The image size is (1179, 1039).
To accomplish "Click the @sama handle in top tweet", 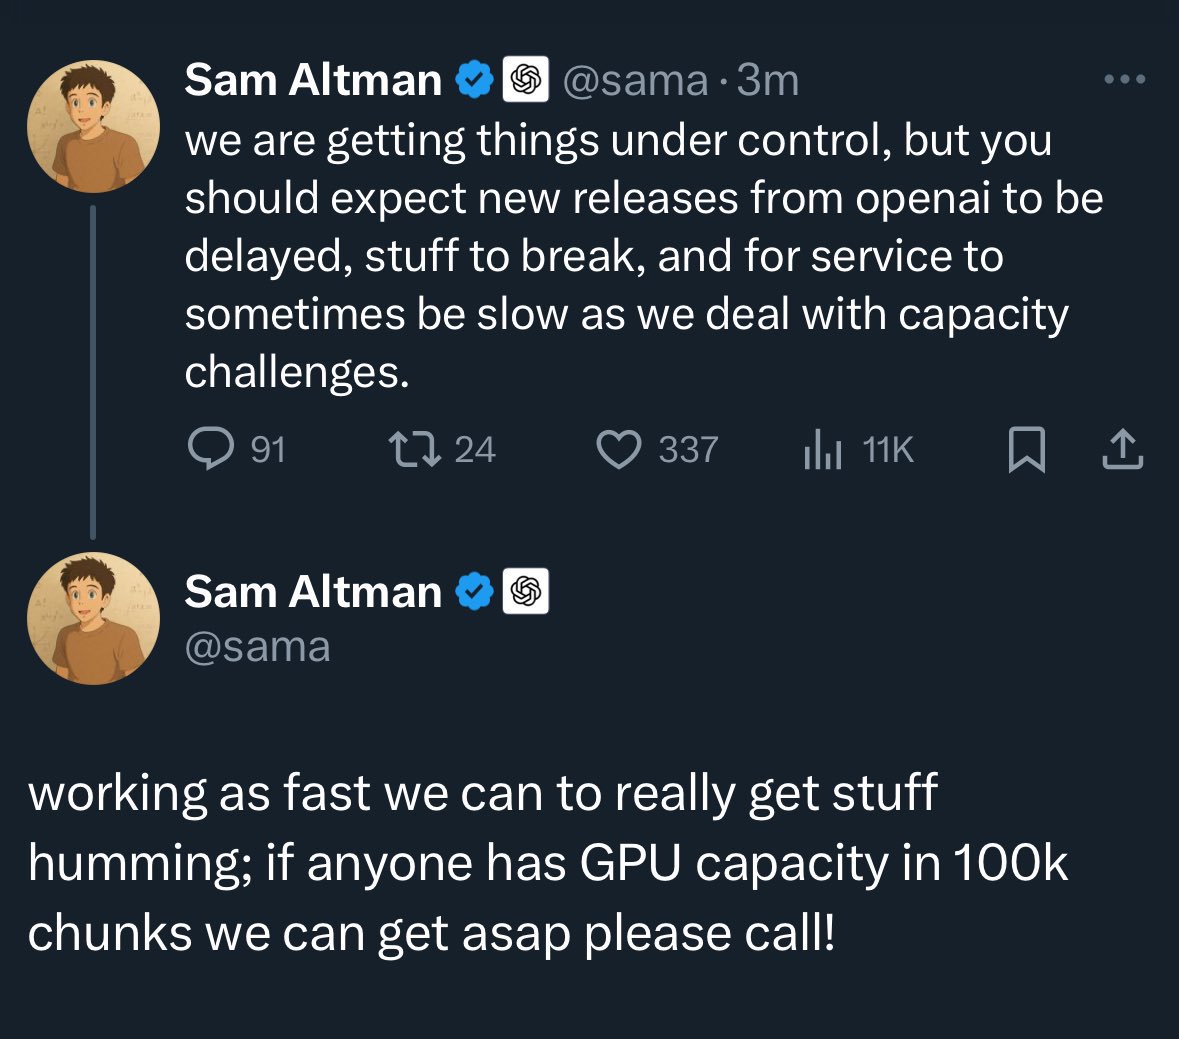I will (x=636, y=80).
